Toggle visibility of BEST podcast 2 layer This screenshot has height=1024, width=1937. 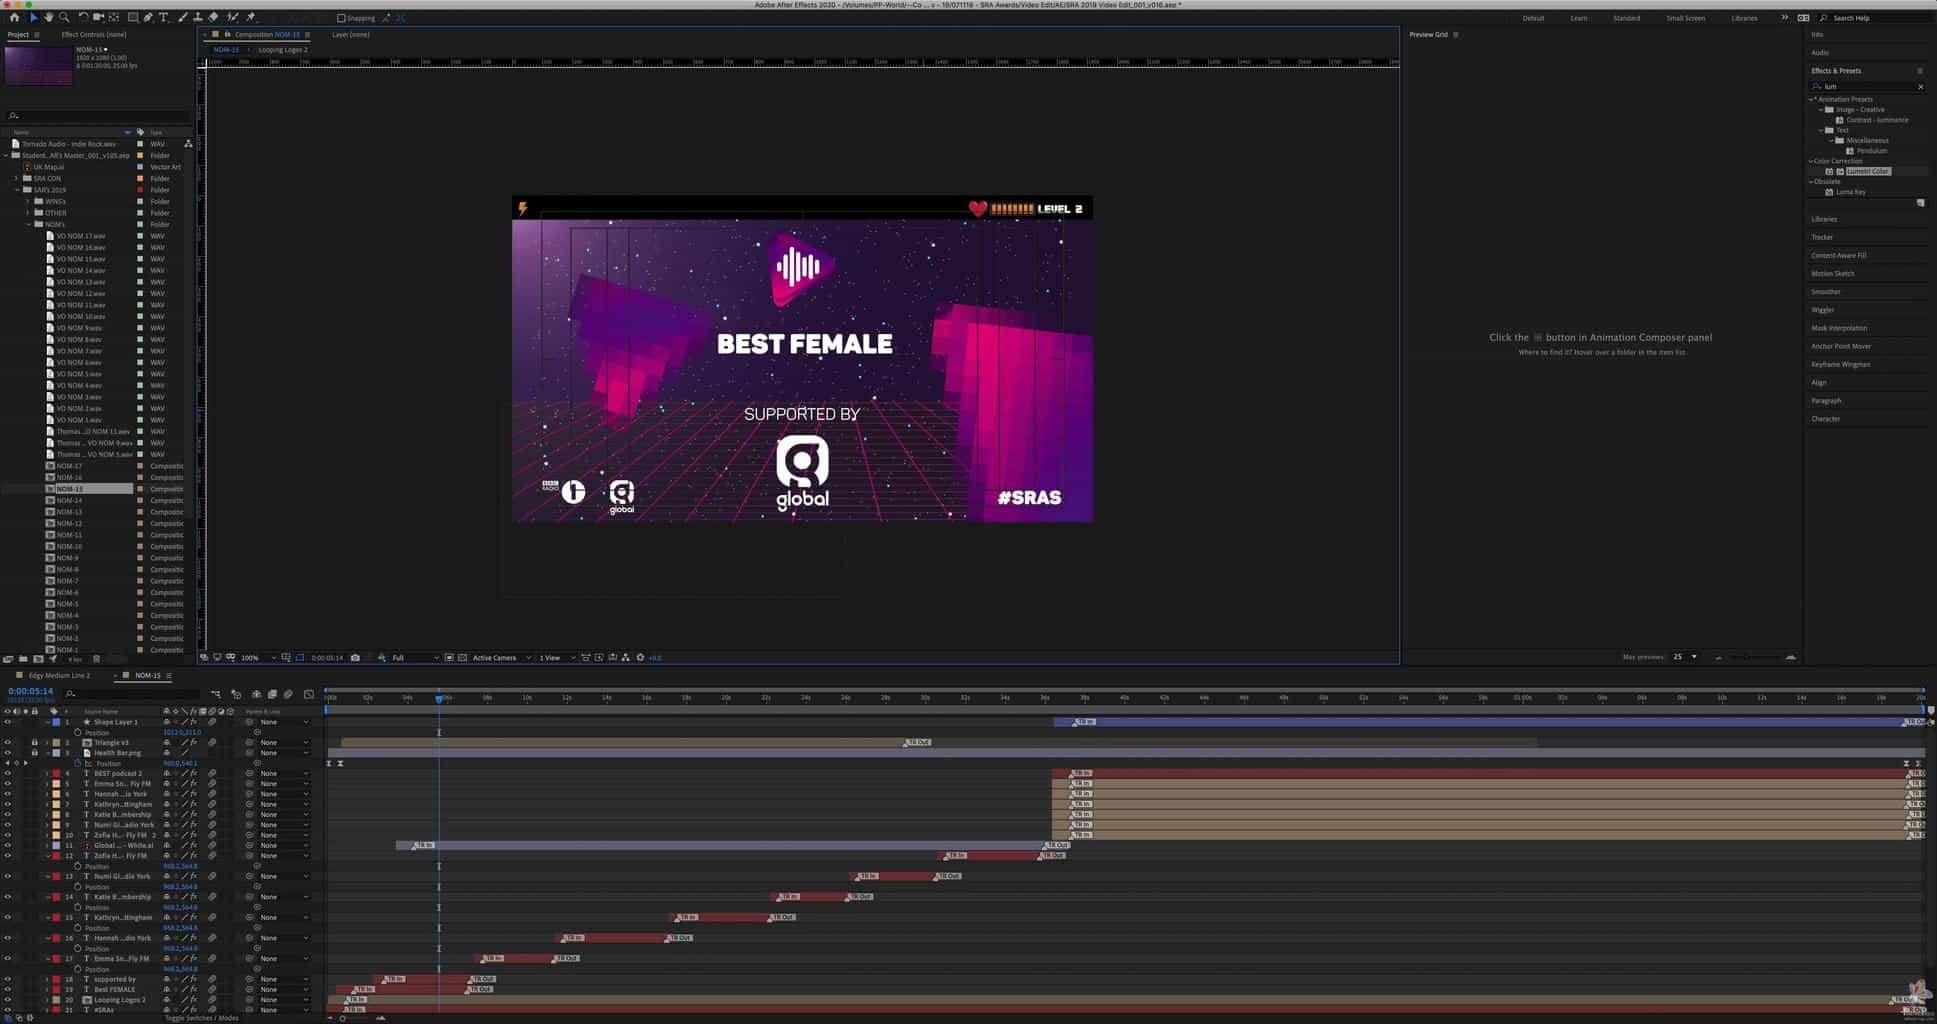7,773
